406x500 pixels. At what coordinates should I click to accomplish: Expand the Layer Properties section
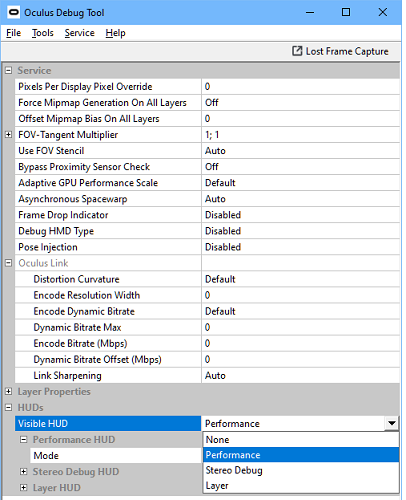coord(9,392)
